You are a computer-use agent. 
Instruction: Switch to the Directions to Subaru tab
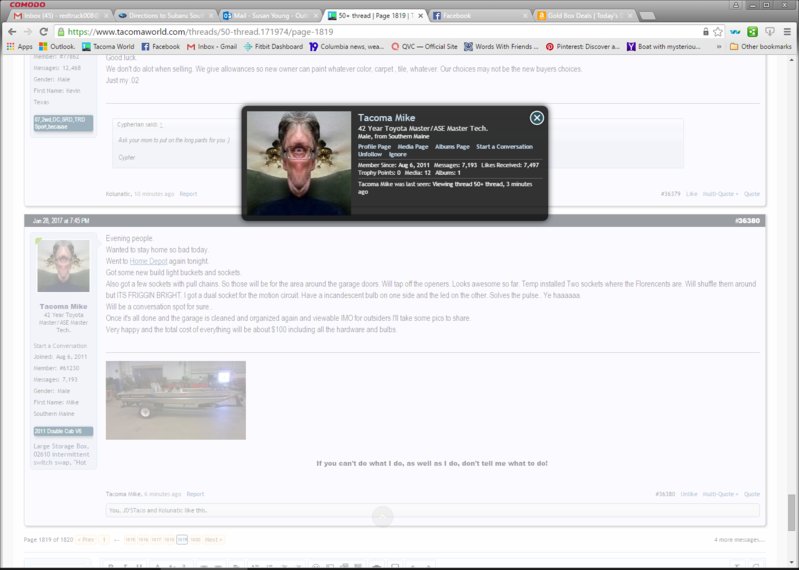[164, 16]
